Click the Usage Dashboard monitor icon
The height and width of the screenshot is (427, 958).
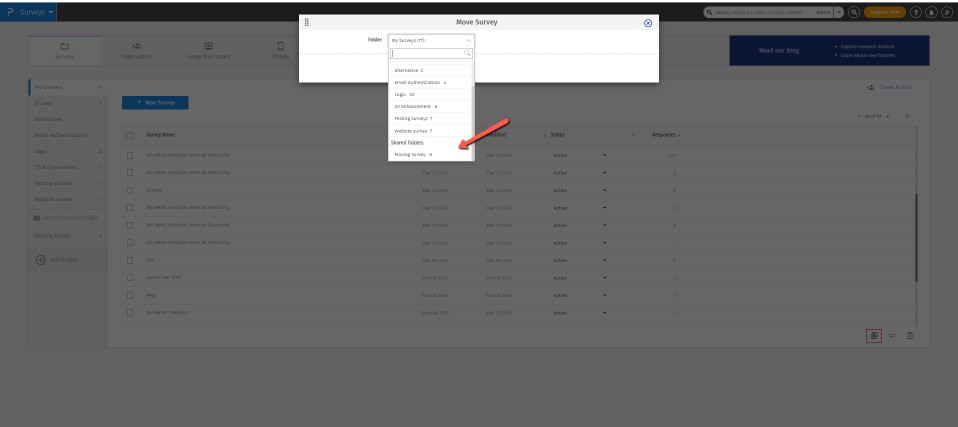208,46
